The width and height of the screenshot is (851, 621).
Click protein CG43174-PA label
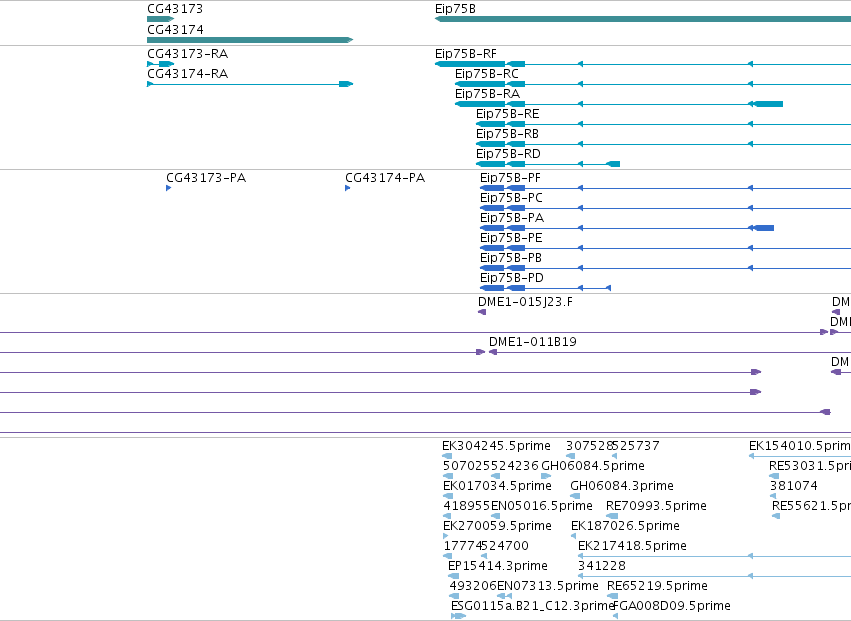tap(385, 178)
